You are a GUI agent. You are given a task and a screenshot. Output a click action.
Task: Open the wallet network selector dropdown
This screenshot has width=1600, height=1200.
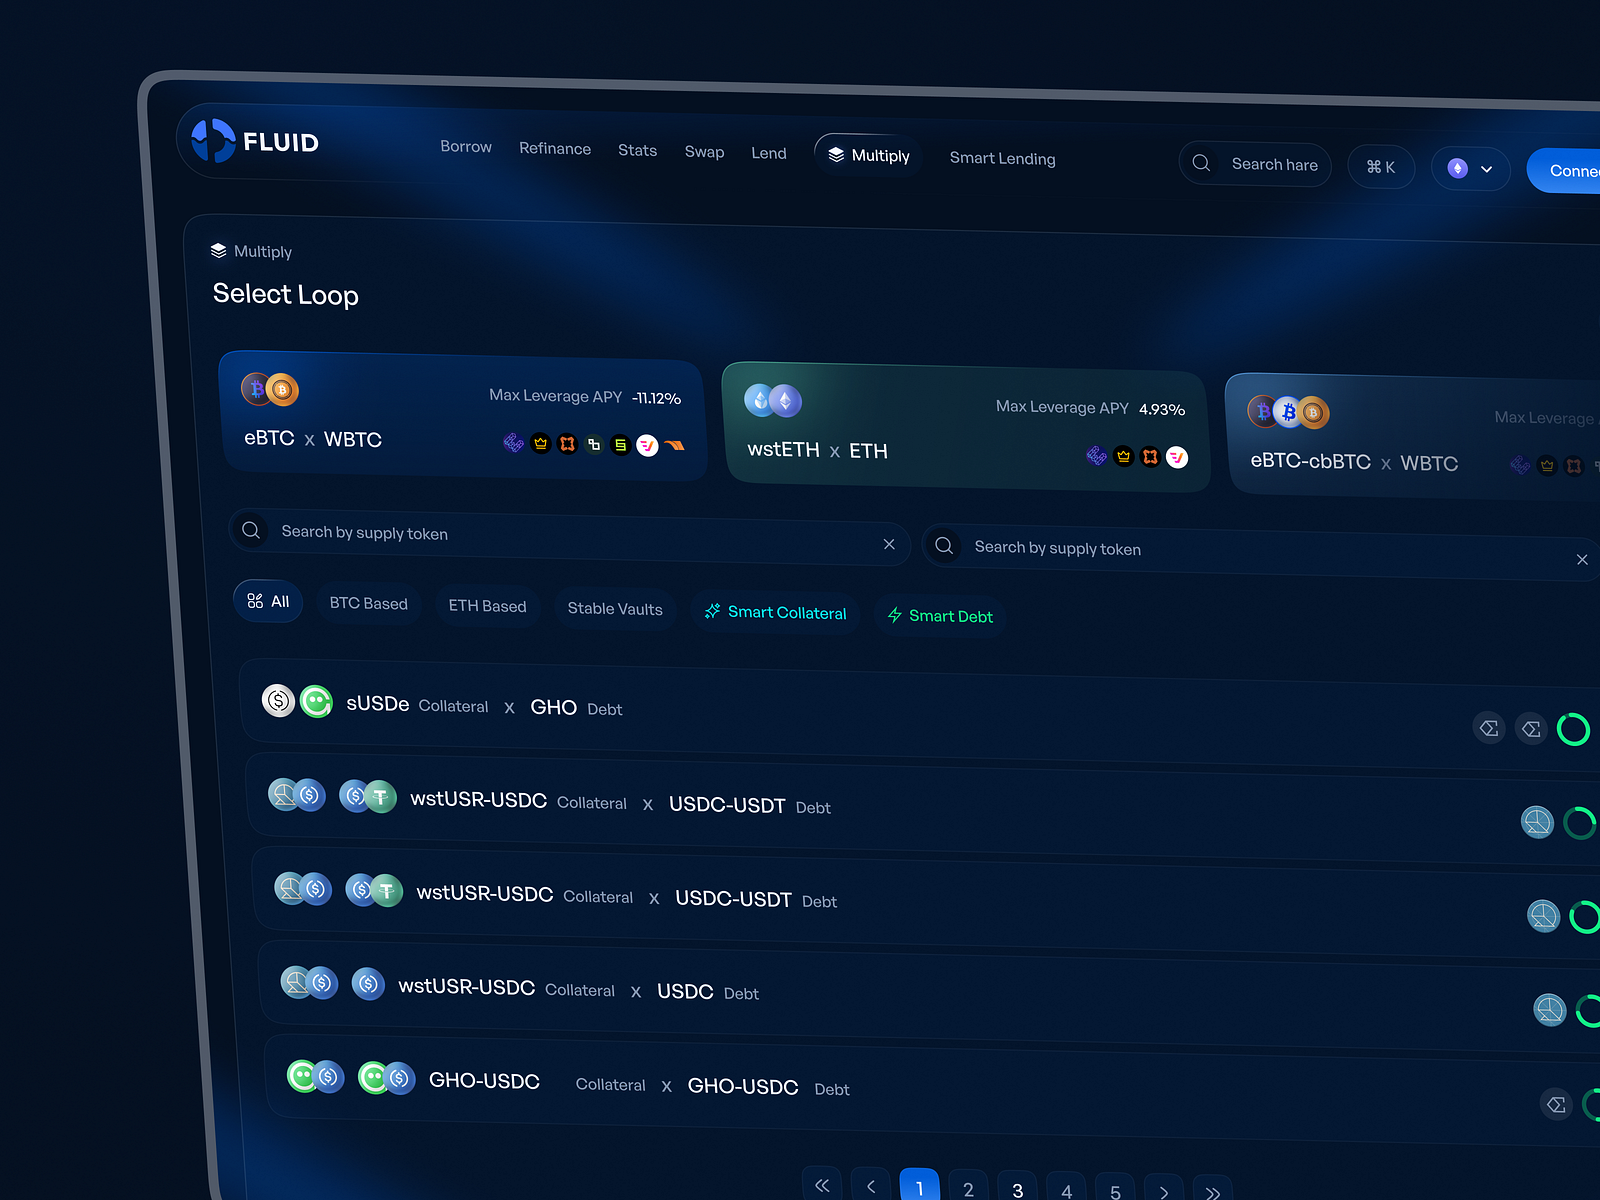[x=1470, y=169]
